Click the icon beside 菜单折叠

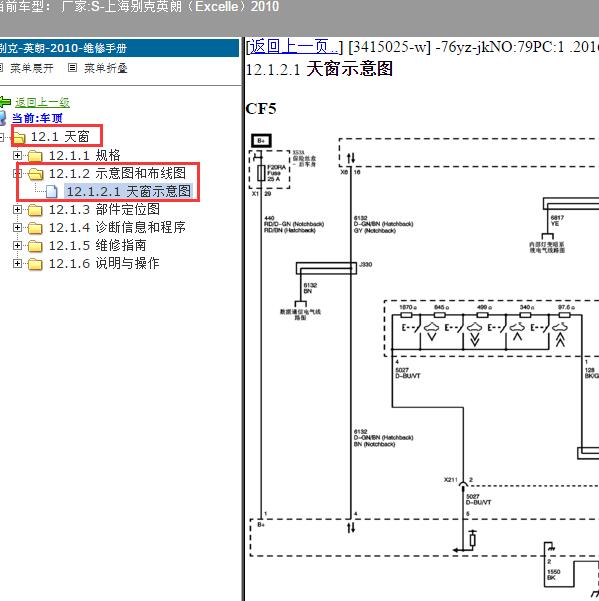click(72, 68)
